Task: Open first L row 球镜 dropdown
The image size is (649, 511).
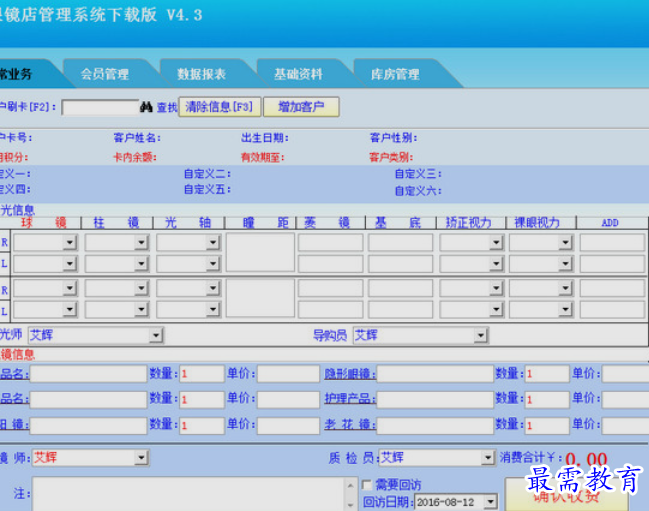Action: point(70,264)
